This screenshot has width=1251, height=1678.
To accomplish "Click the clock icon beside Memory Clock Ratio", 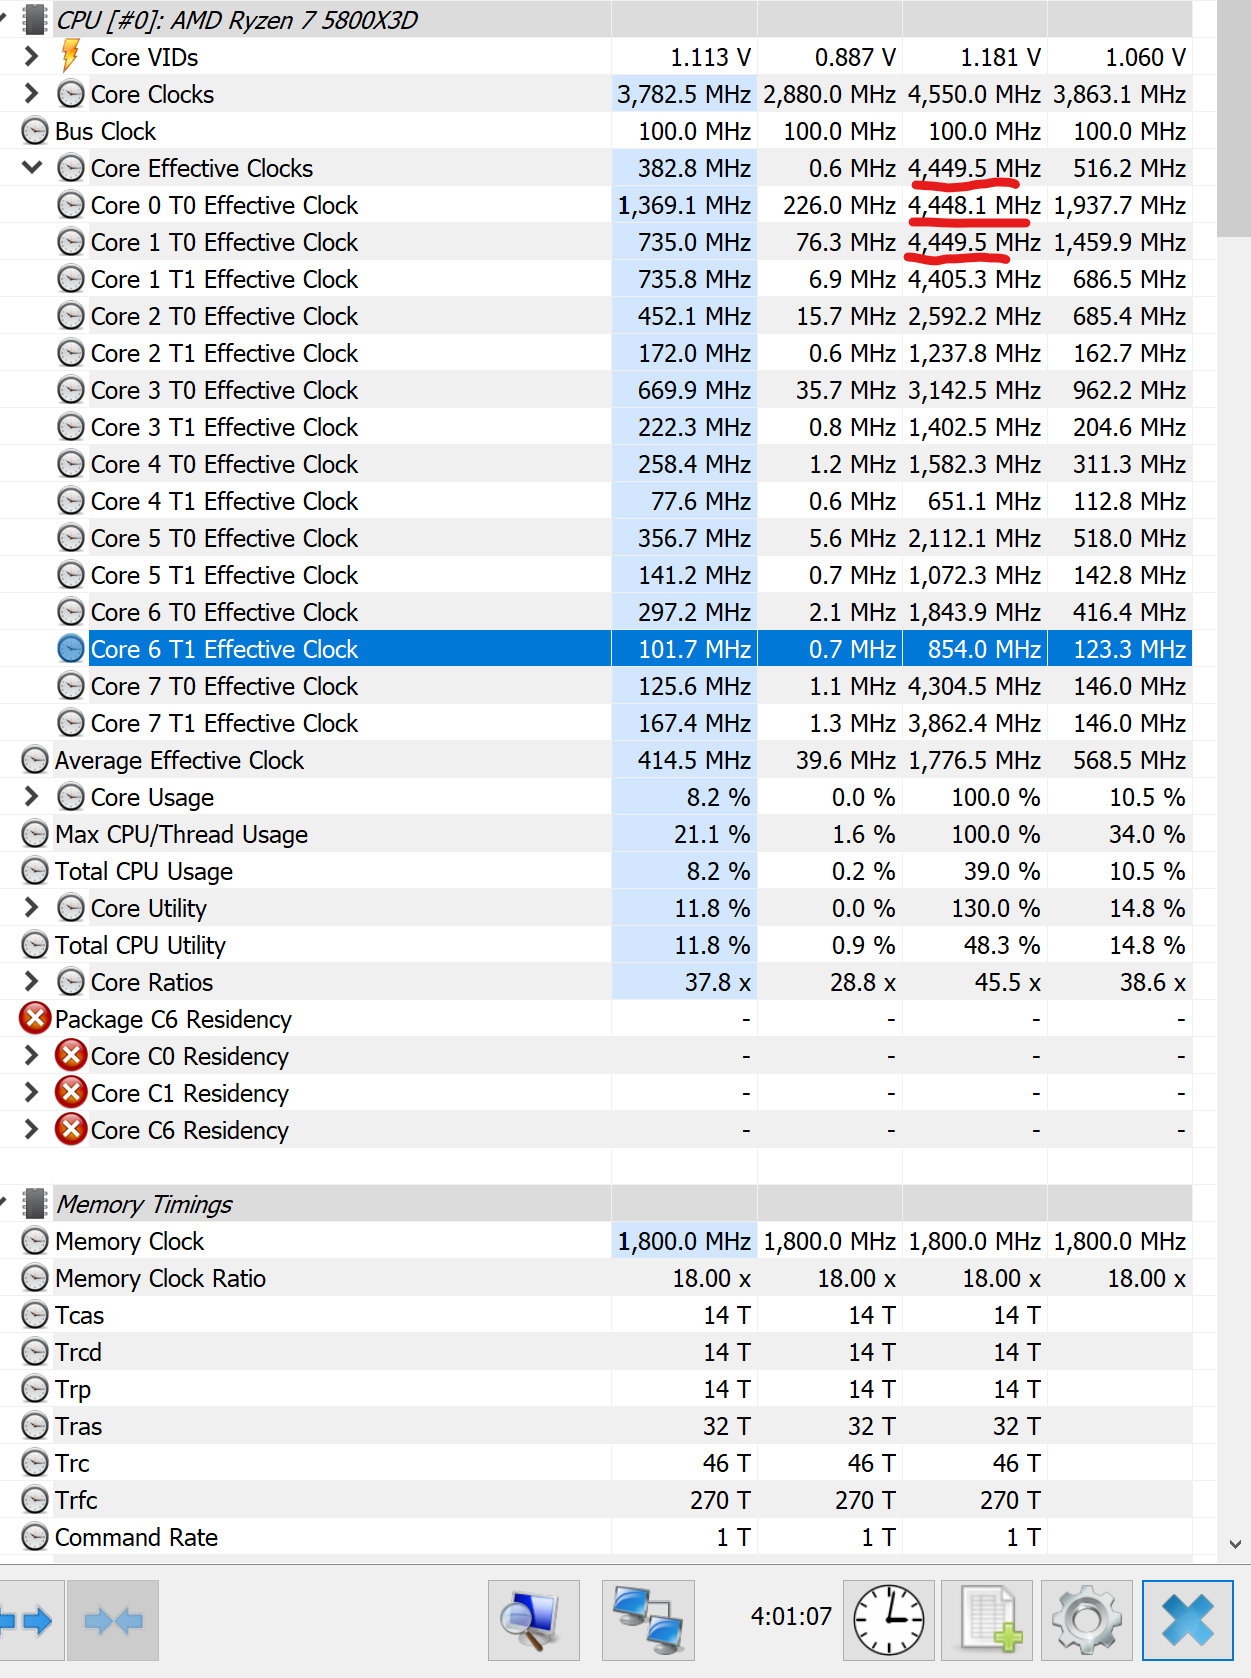I will [x=35, y=1278].
